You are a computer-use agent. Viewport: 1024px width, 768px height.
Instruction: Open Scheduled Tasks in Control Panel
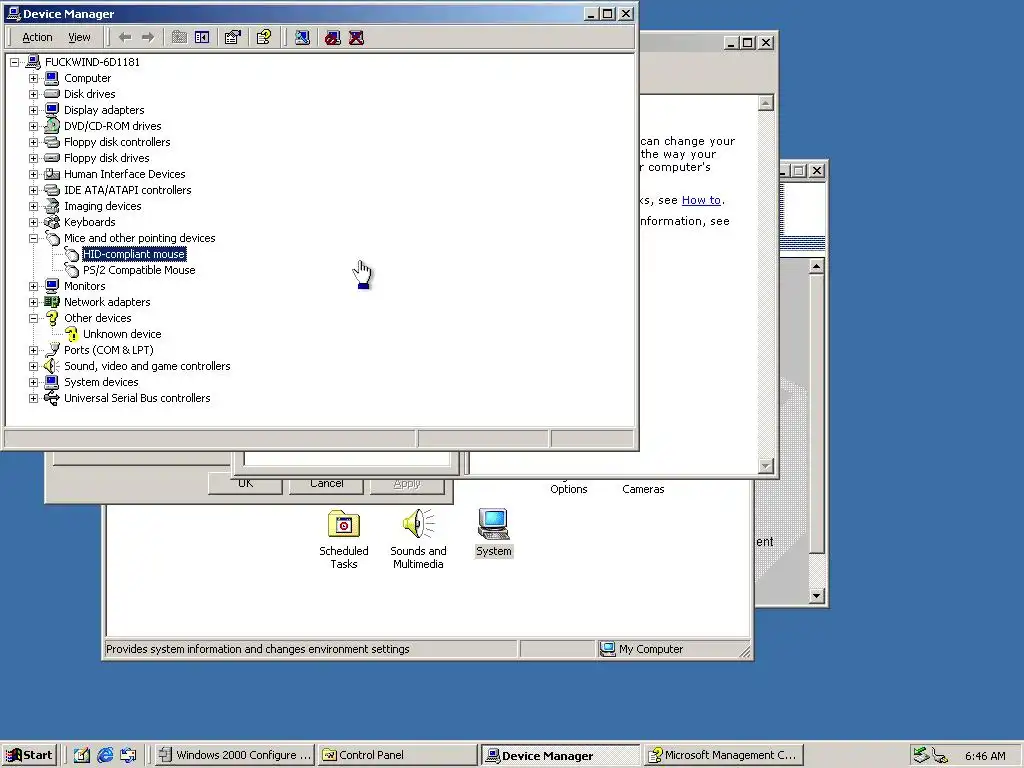coord(344,539)
